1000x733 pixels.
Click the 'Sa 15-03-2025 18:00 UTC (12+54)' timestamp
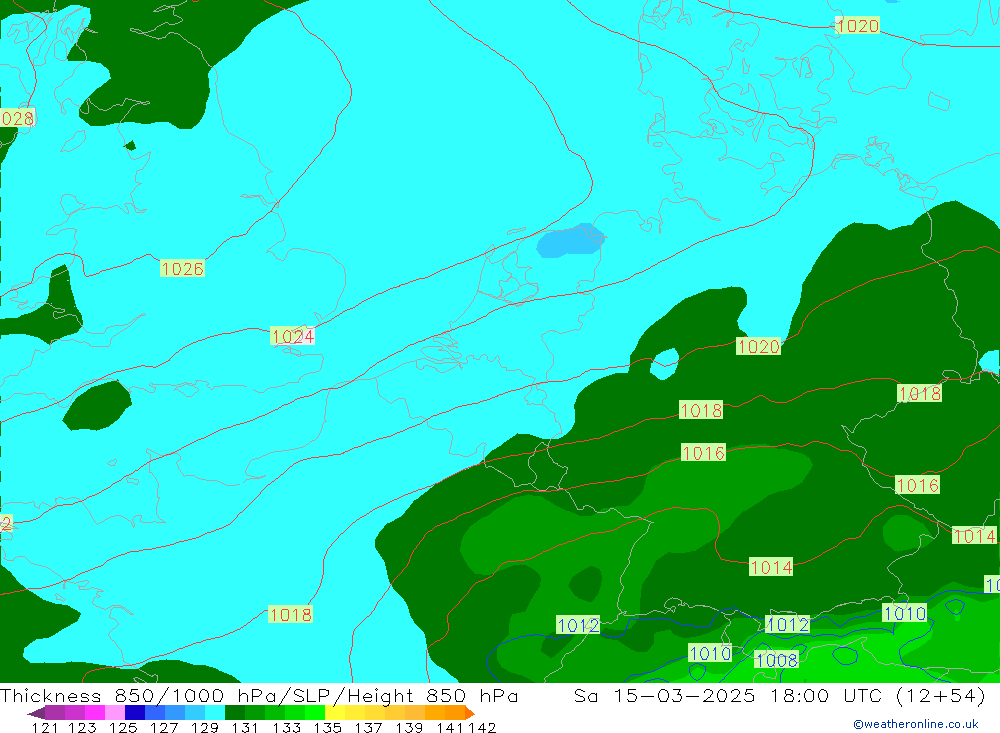tap(780, 695)
